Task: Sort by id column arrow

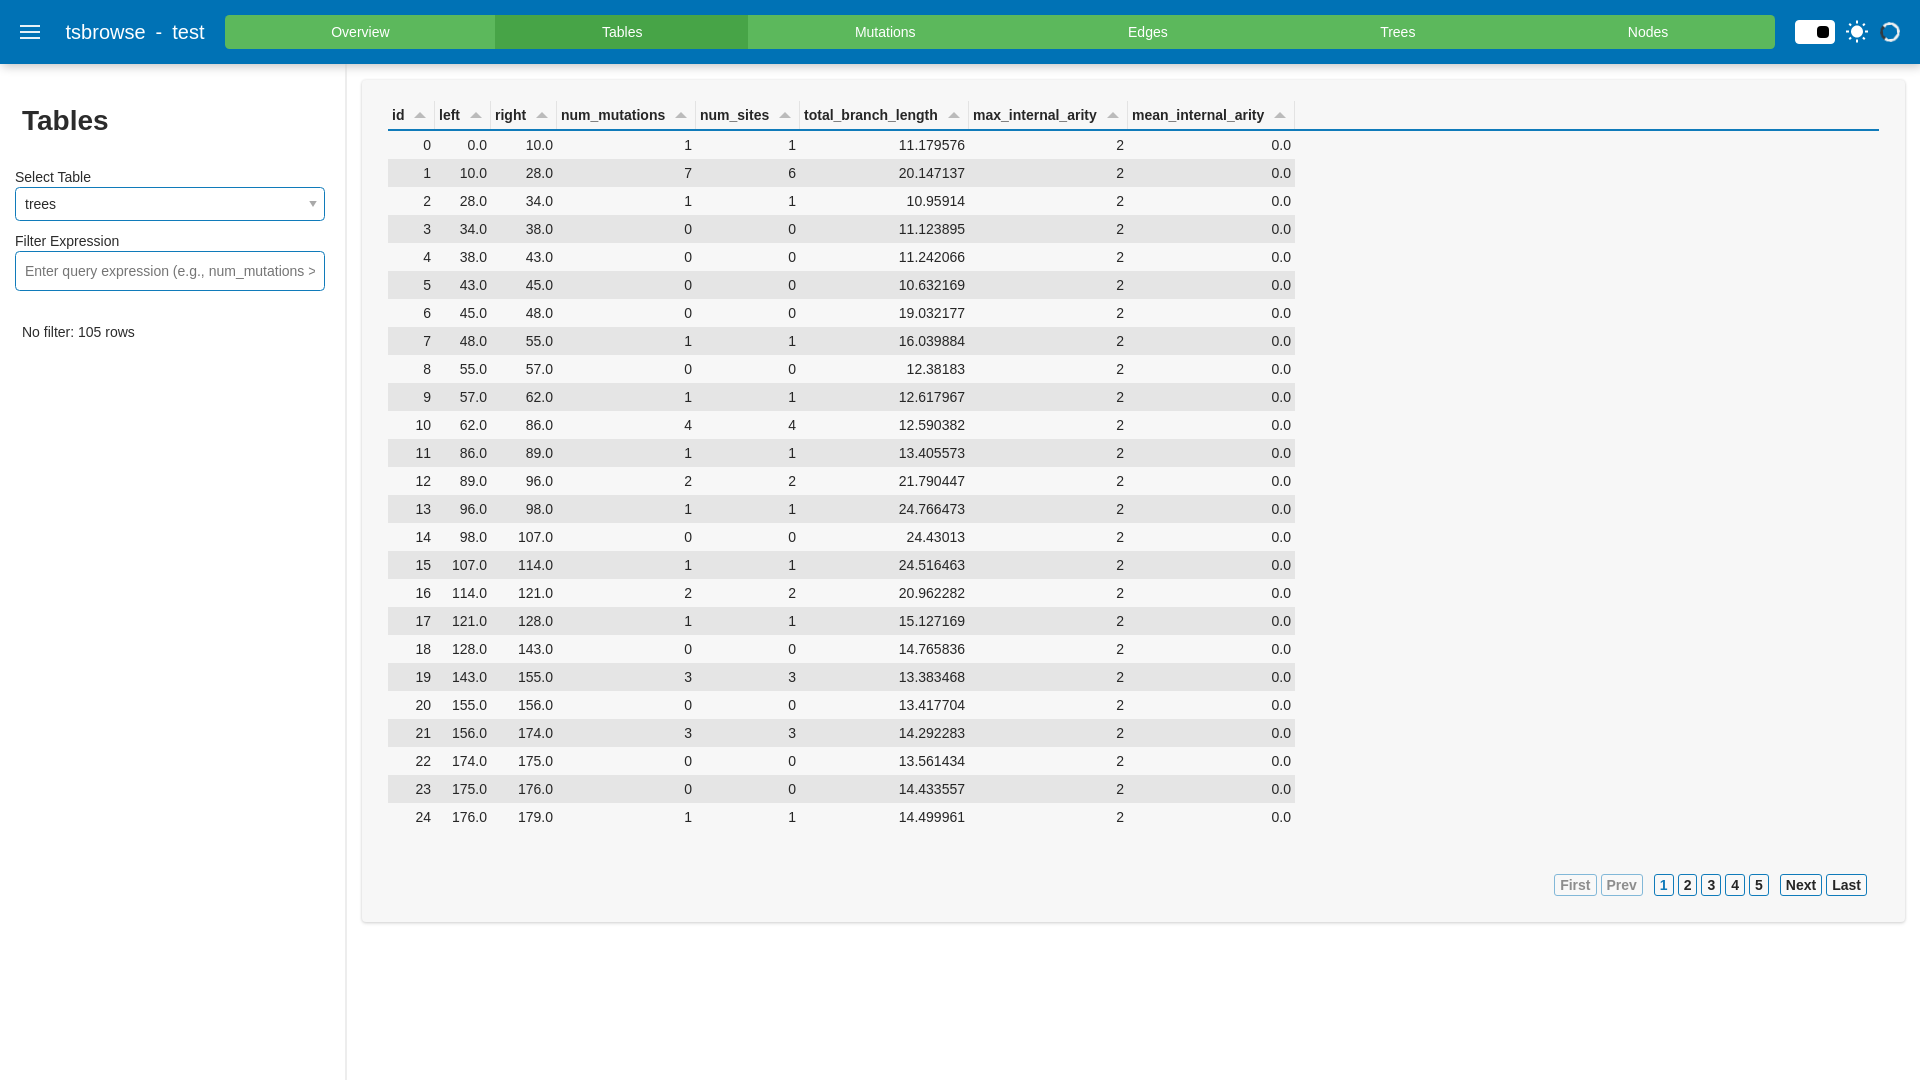Action: point(420,116)
